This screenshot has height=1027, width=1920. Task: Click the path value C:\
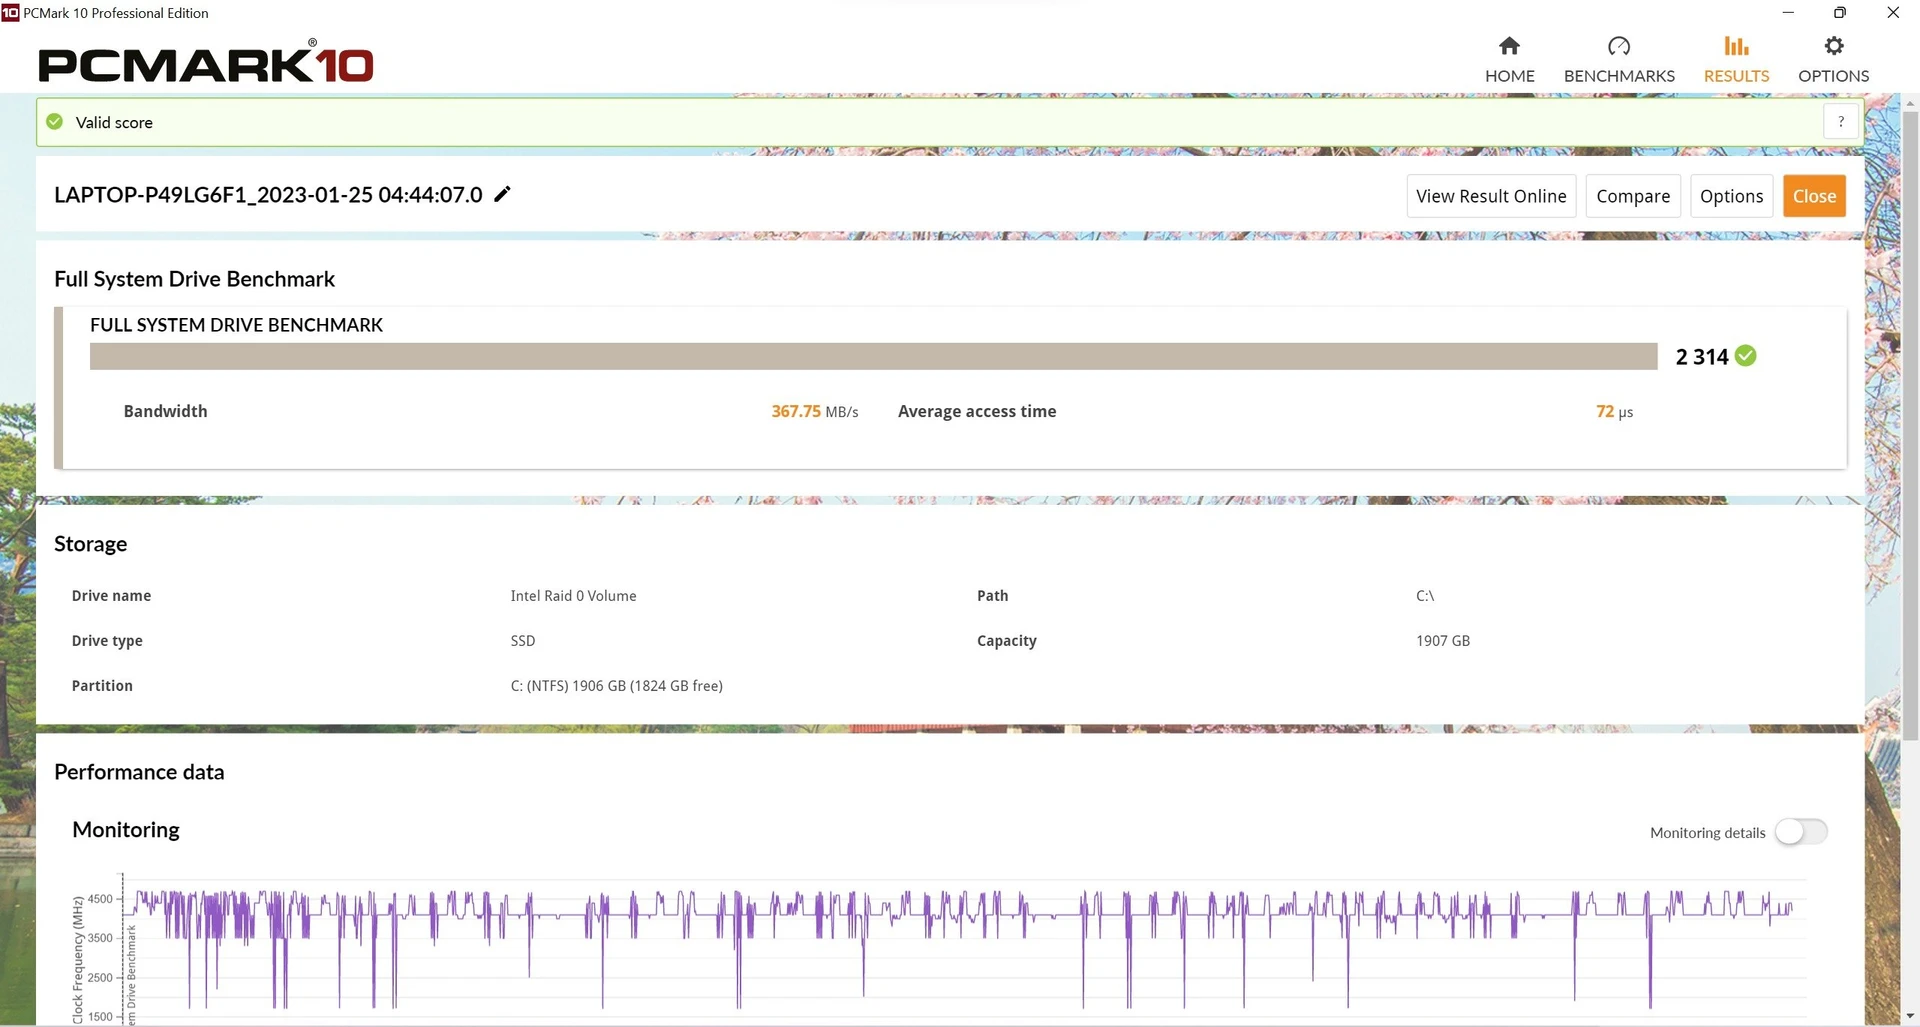1425,596
